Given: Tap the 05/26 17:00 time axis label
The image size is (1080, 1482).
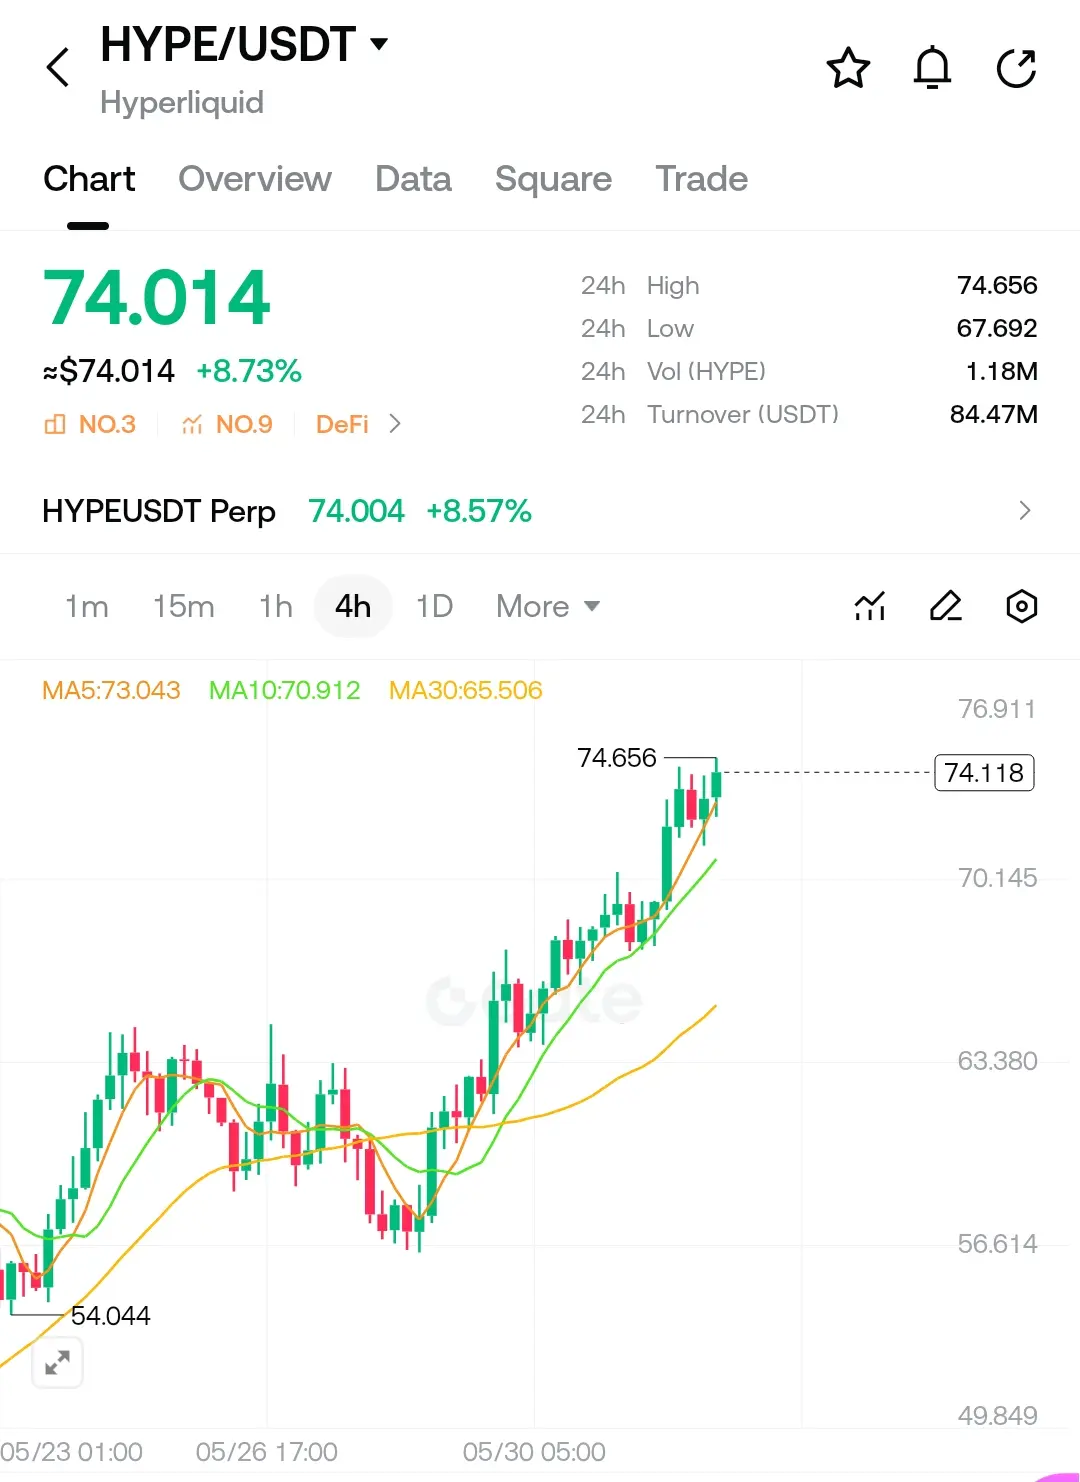Looking at the screenshot, I should click(x=267, y=1452).
